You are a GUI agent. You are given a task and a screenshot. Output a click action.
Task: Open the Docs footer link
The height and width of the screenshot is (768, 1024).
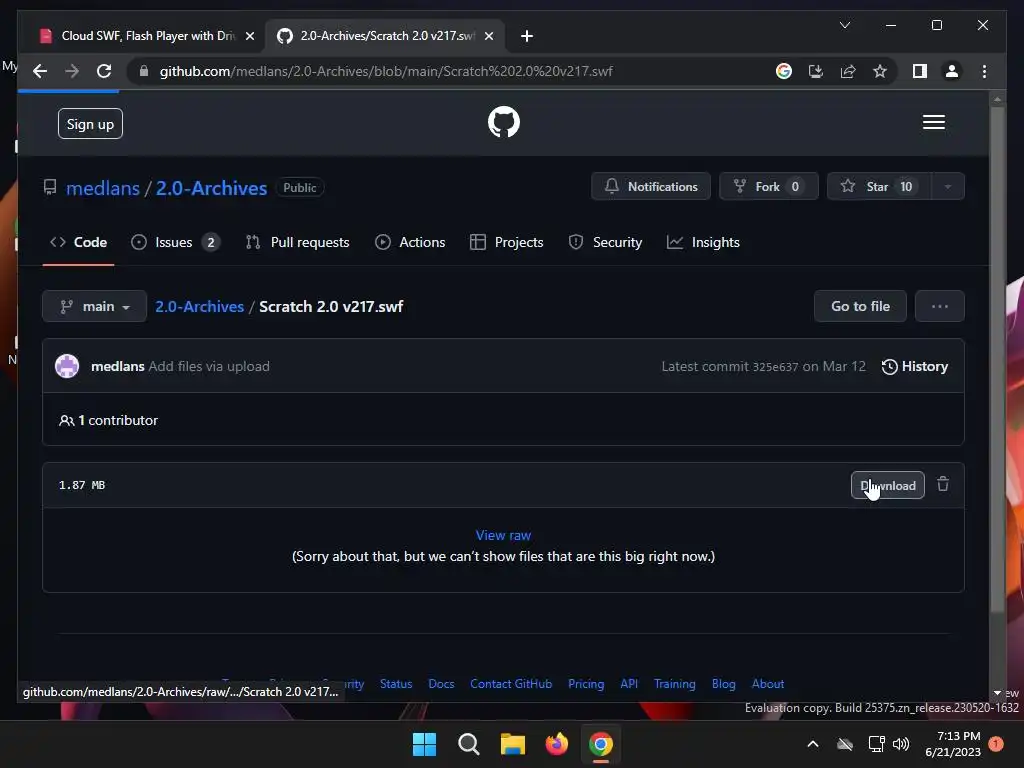[441, 684]
